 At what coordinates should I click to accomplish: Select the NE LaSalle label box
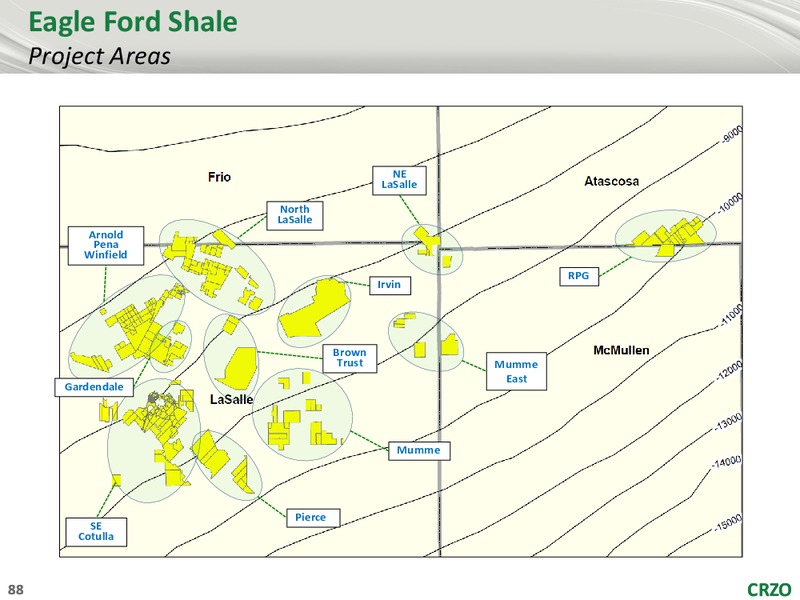click(x=399, y=180)
